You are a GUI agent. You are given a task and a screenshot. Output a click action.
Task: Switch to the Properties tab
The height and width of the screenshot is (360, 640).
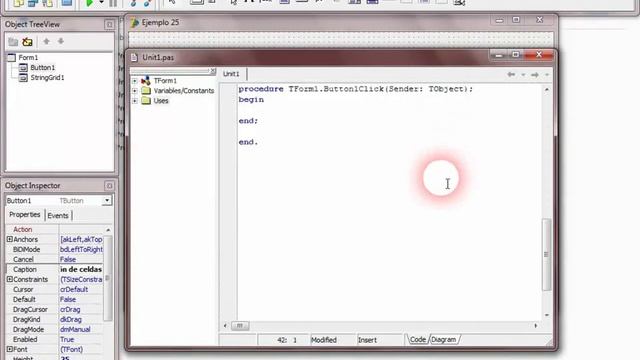pos(24,215)
